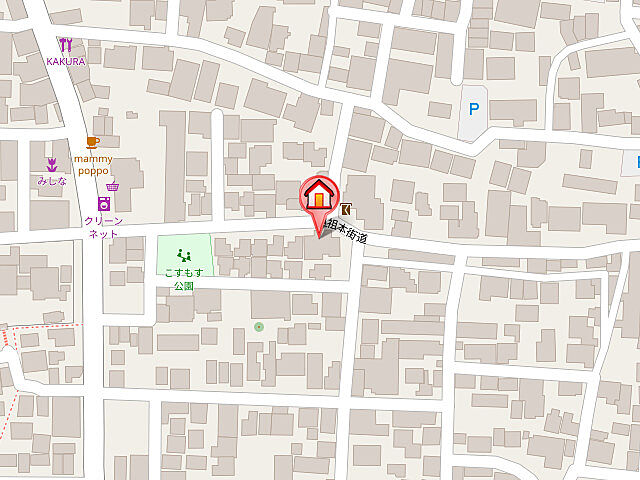Select the blue P parking icon
The height and width of the screenshot is (480, 640).
473,109
